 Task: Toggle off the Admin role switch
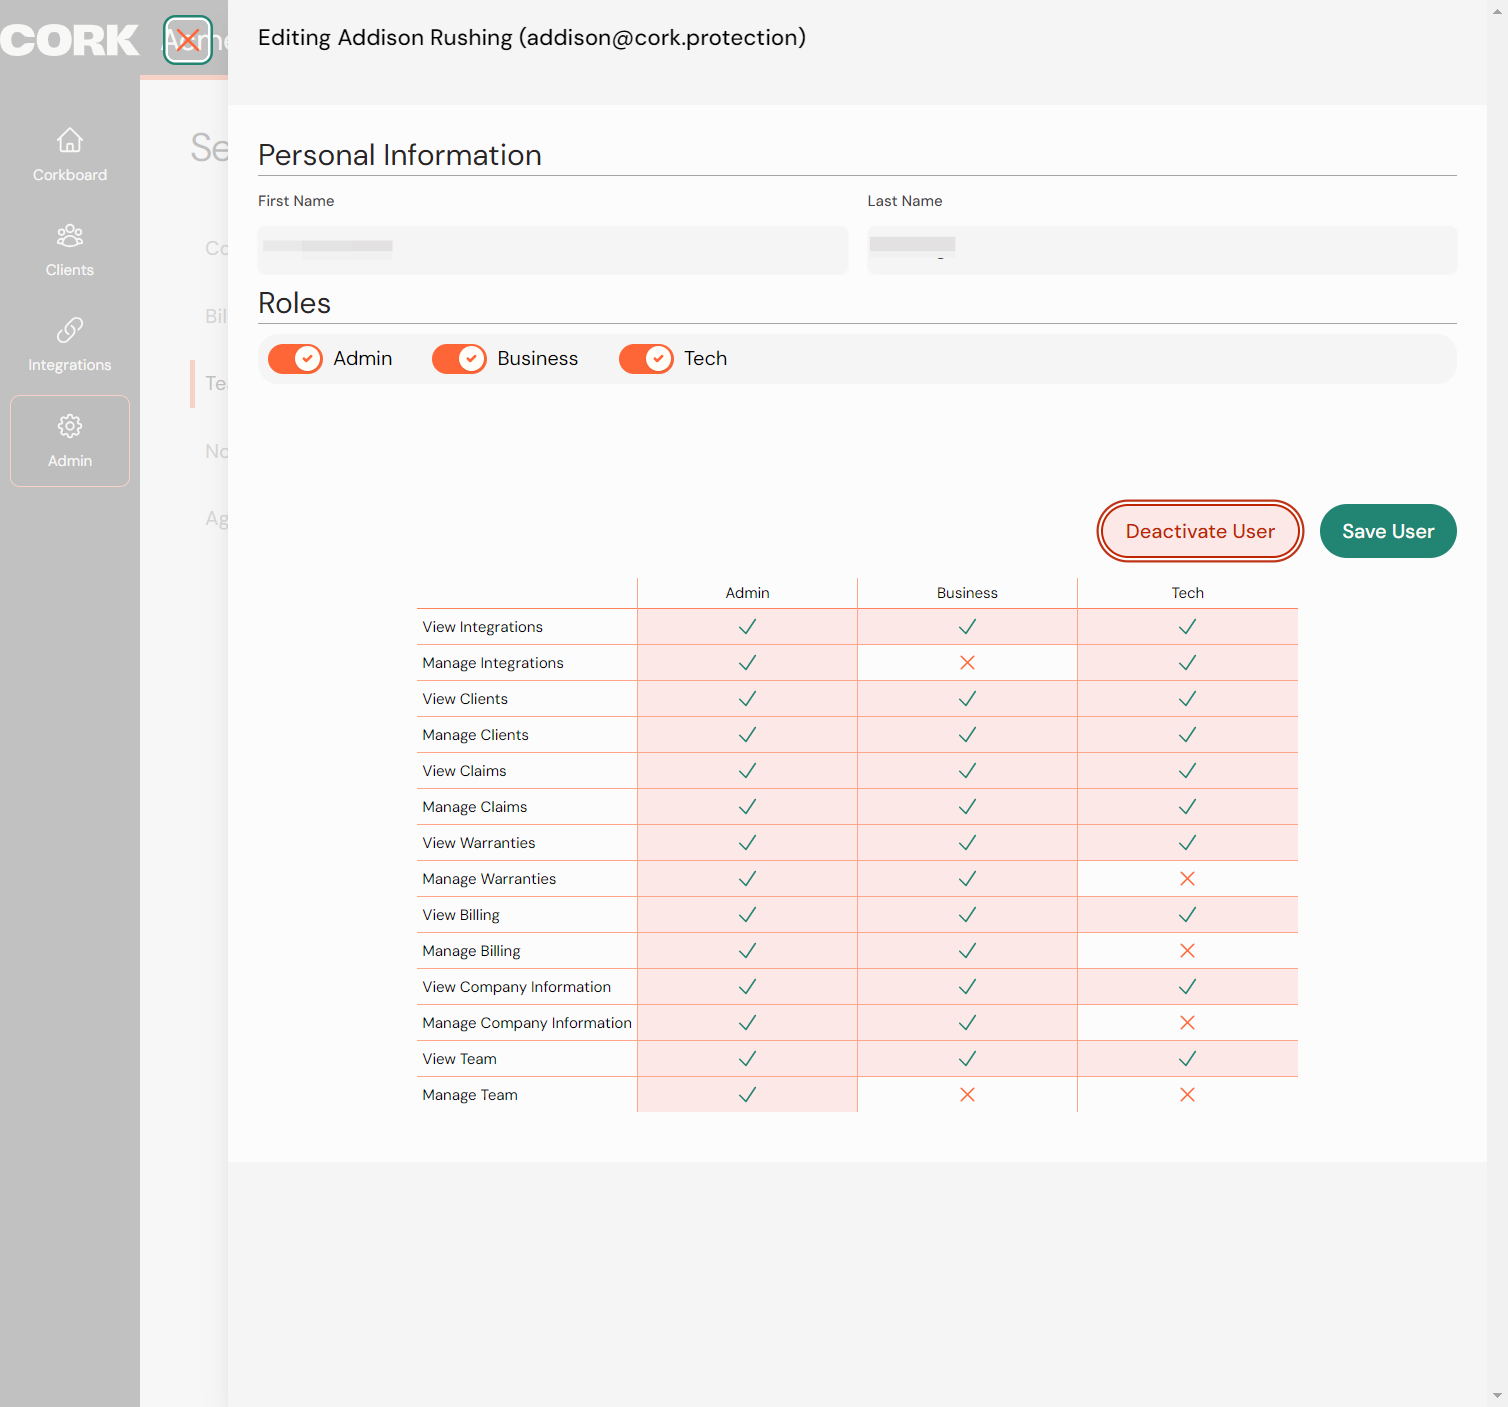(x=295, y=359)
